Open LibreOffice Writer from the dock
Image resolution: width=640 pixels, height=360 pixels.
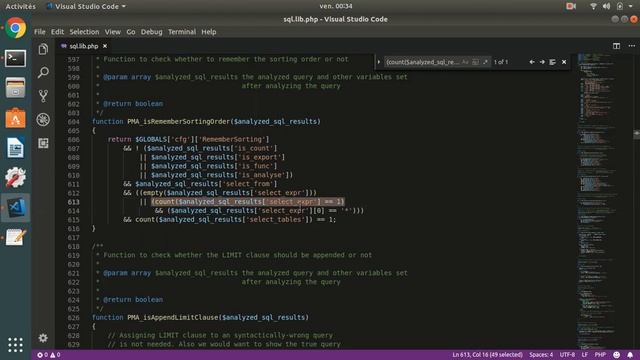tap(16, 148)
